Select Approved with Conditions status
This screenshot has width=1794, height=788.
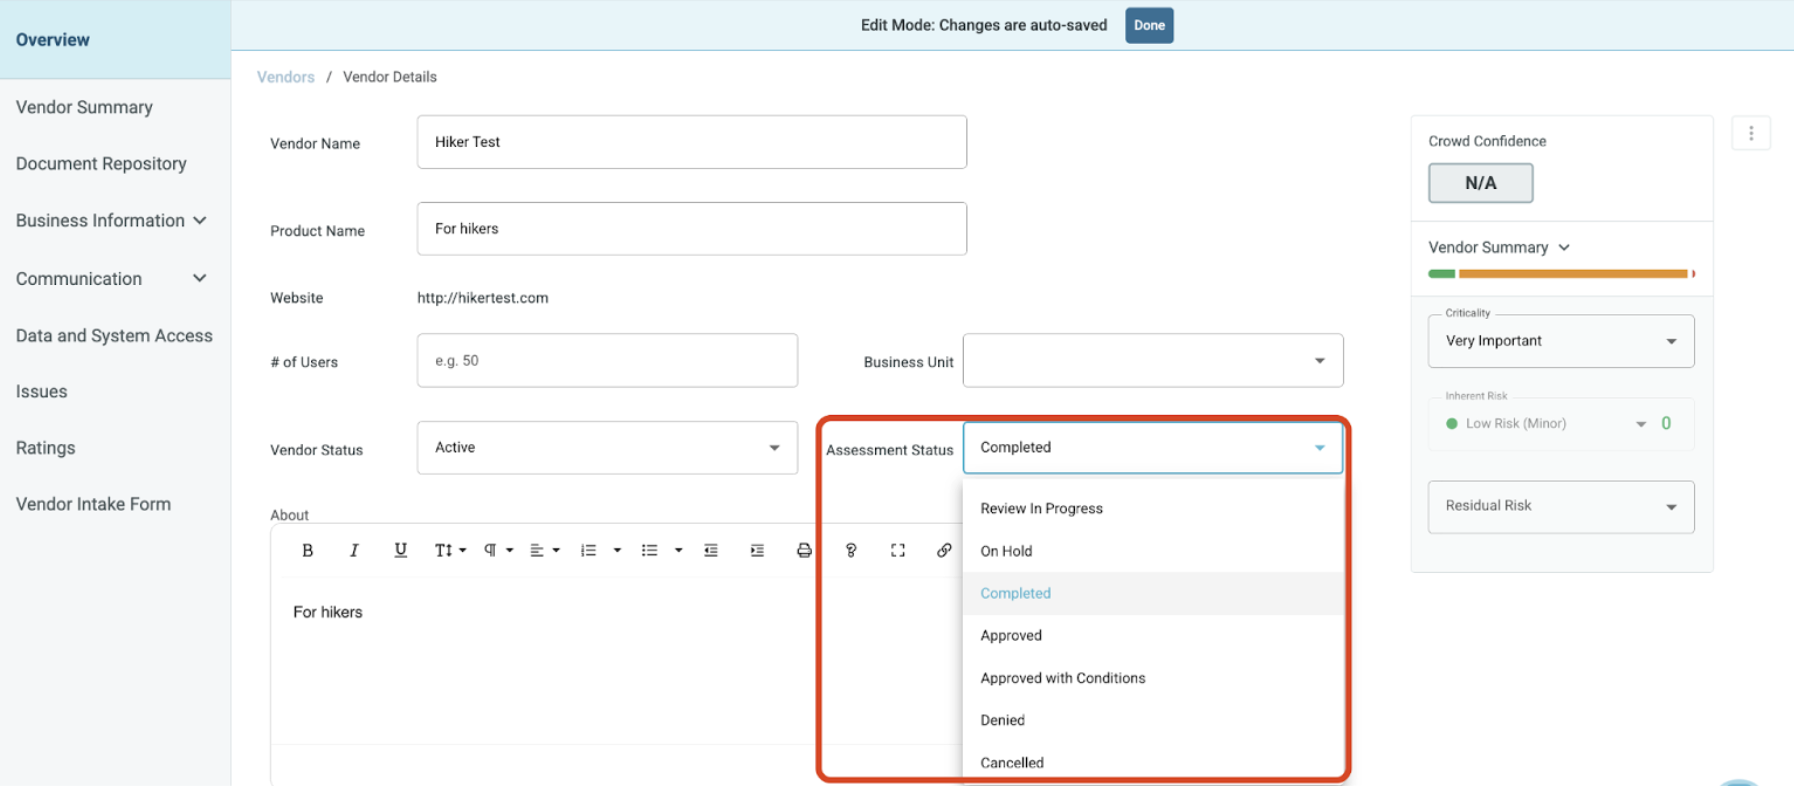(x=1153, y=678)
